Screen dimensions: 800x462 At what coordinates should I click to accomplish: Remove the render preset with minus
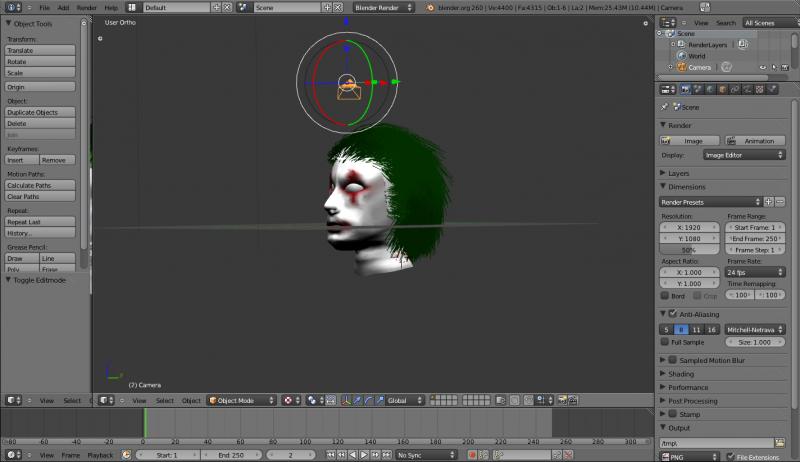pyautogui.click(x=780, y=202)
